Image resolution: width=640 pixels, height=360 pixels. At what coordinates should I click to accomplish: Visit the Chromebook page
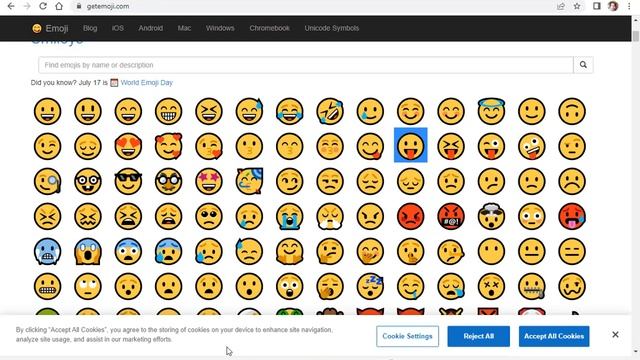pos(269,28)
